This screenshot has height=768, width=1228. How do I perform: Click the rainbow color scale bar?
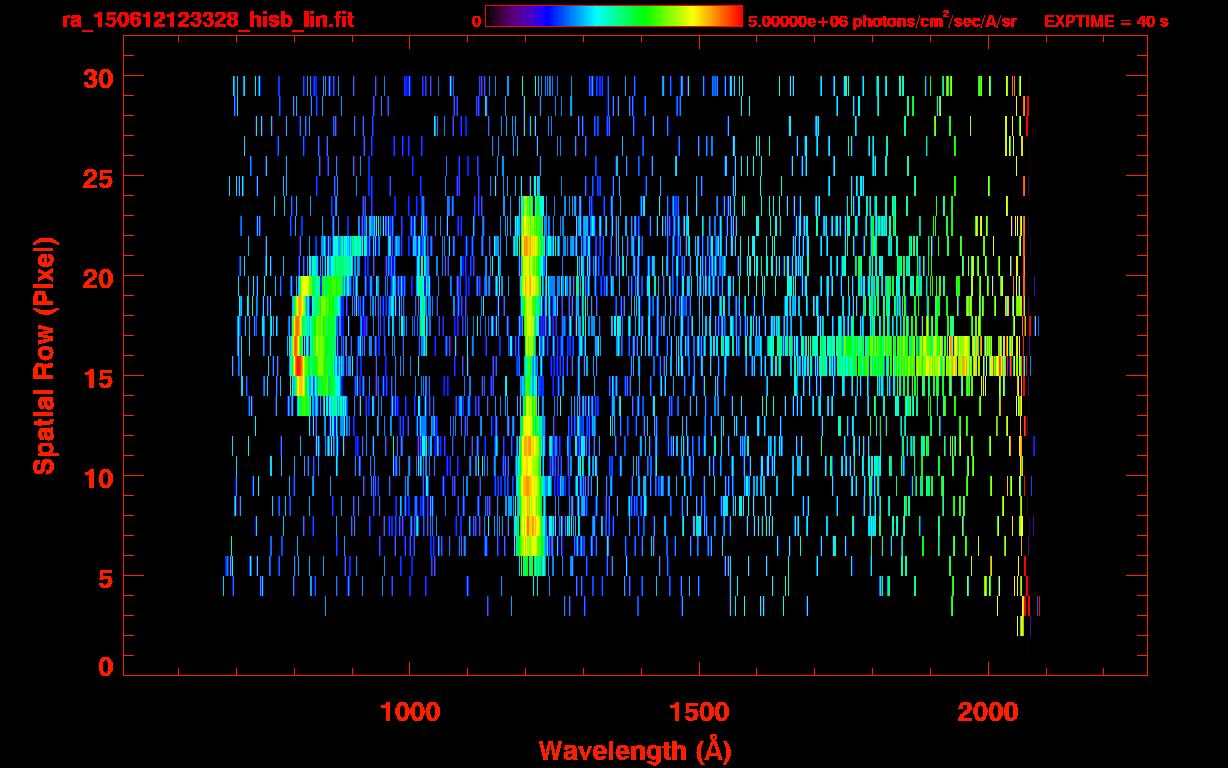click(613, 16)
